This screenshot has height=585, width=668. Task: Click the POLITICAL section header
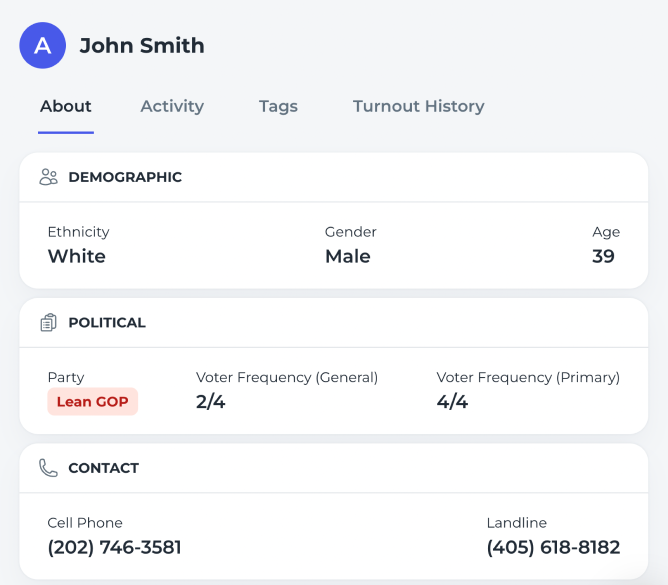point(107,323)
